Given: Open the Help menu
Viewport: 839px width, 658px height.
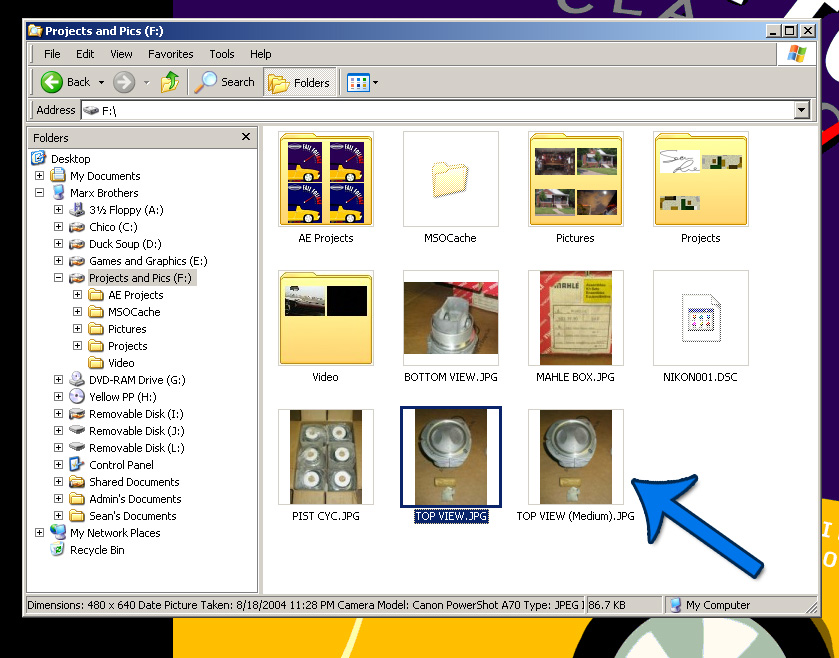Looking at the screenshot, I should tap(261, 54).
